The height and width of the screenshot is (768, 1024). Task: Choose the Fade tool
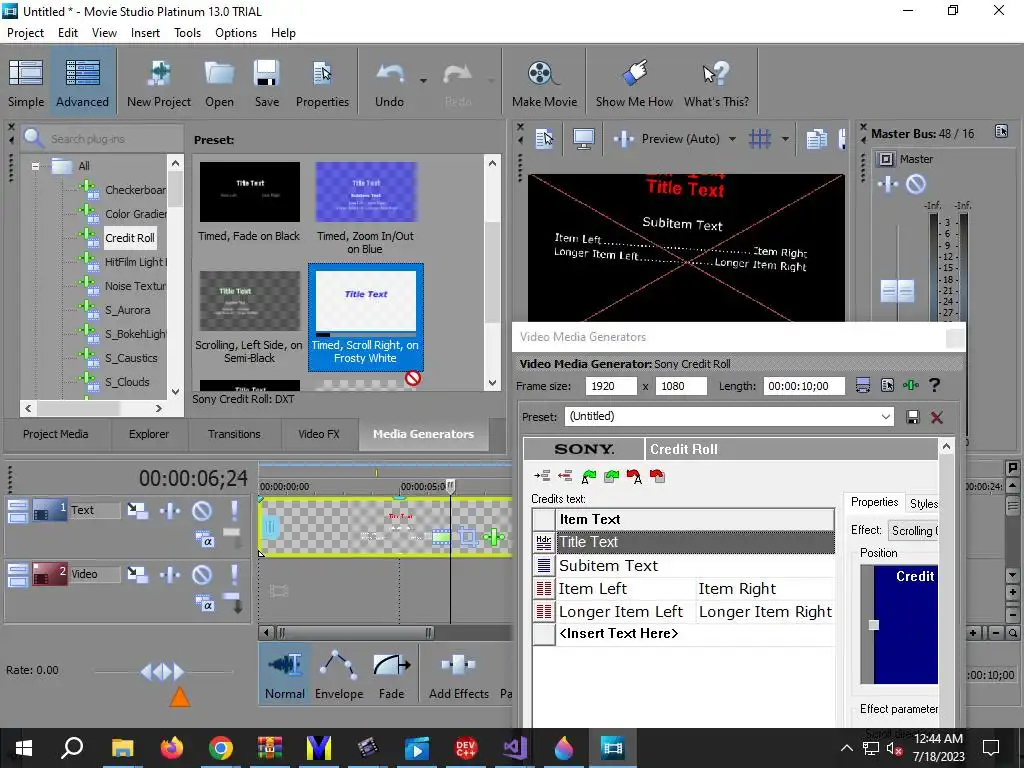[x=391, y=677]
